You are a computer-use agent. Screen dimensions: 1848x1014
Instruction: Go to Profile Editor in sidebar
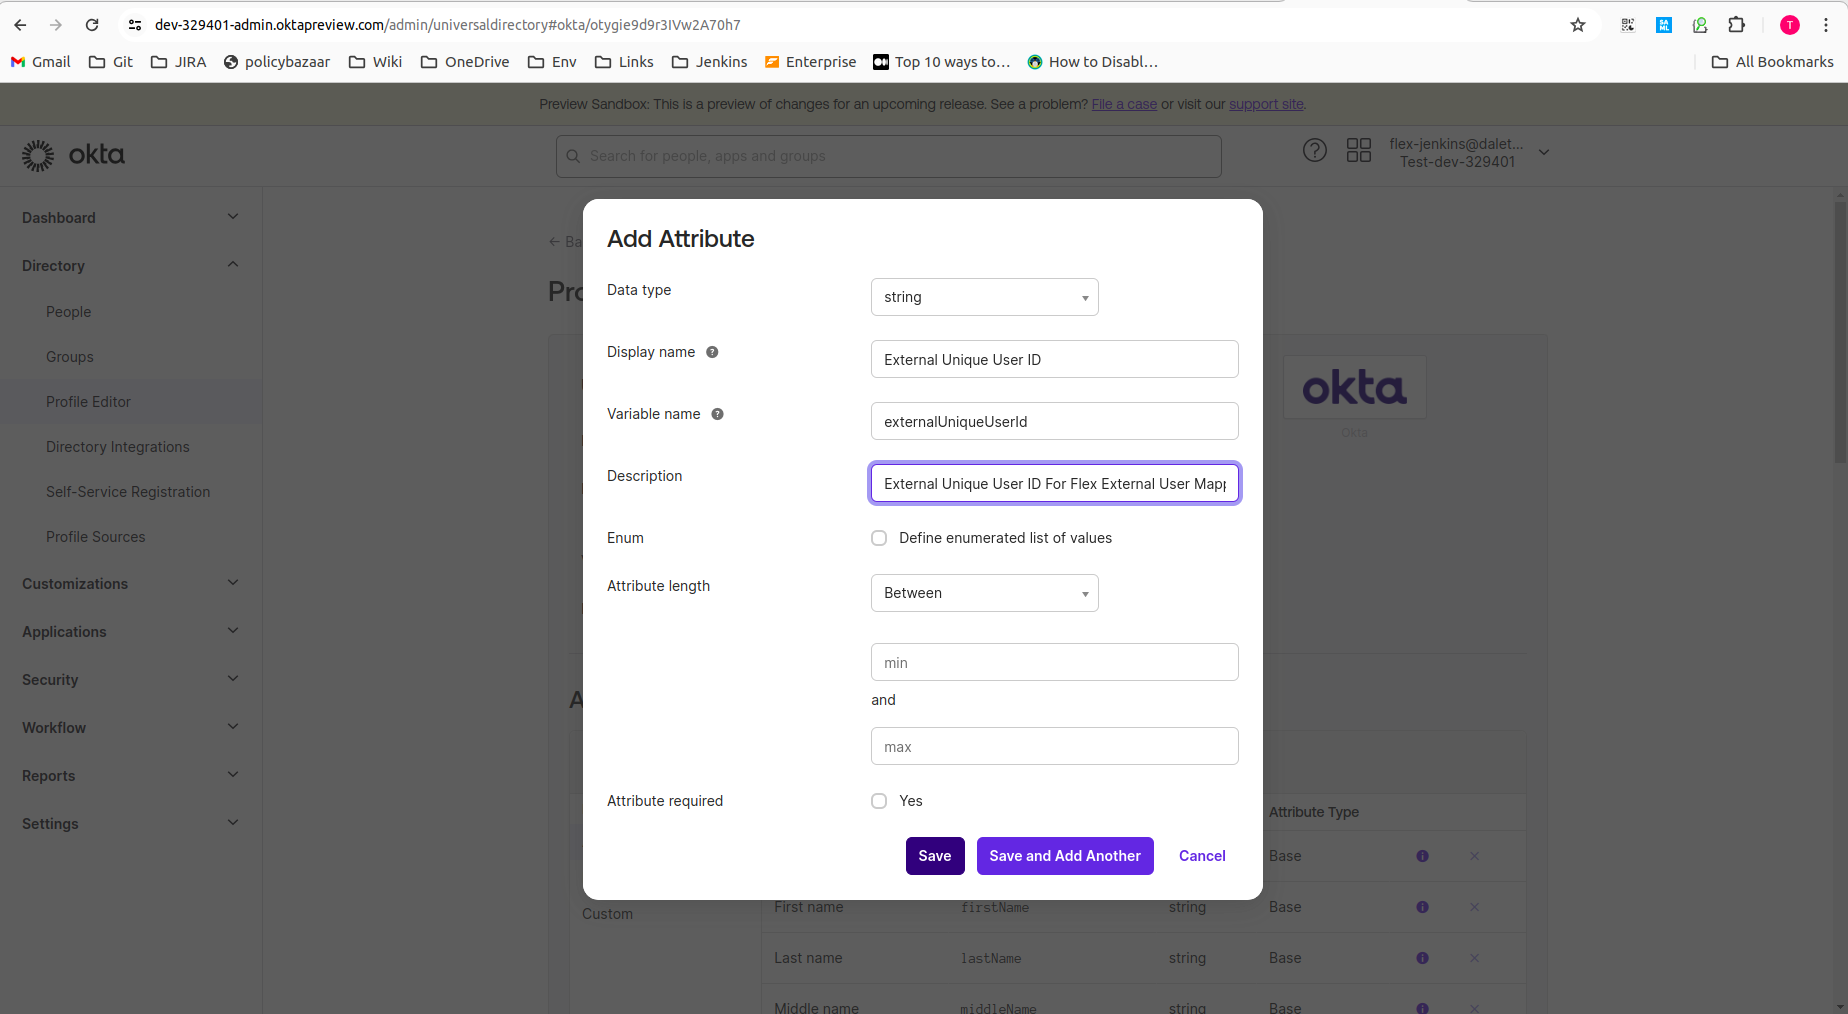88,401
